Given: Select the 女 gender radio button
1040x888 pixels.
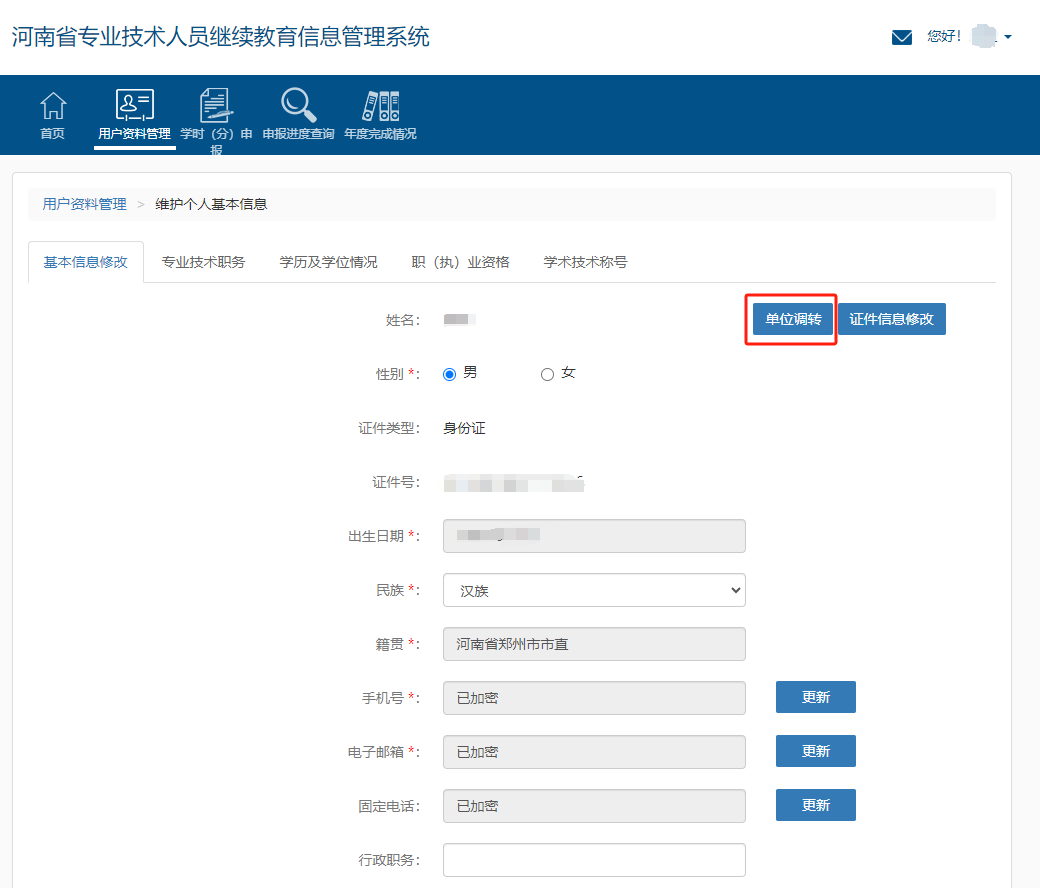Looking at the screenshot, I should (547, 374).
